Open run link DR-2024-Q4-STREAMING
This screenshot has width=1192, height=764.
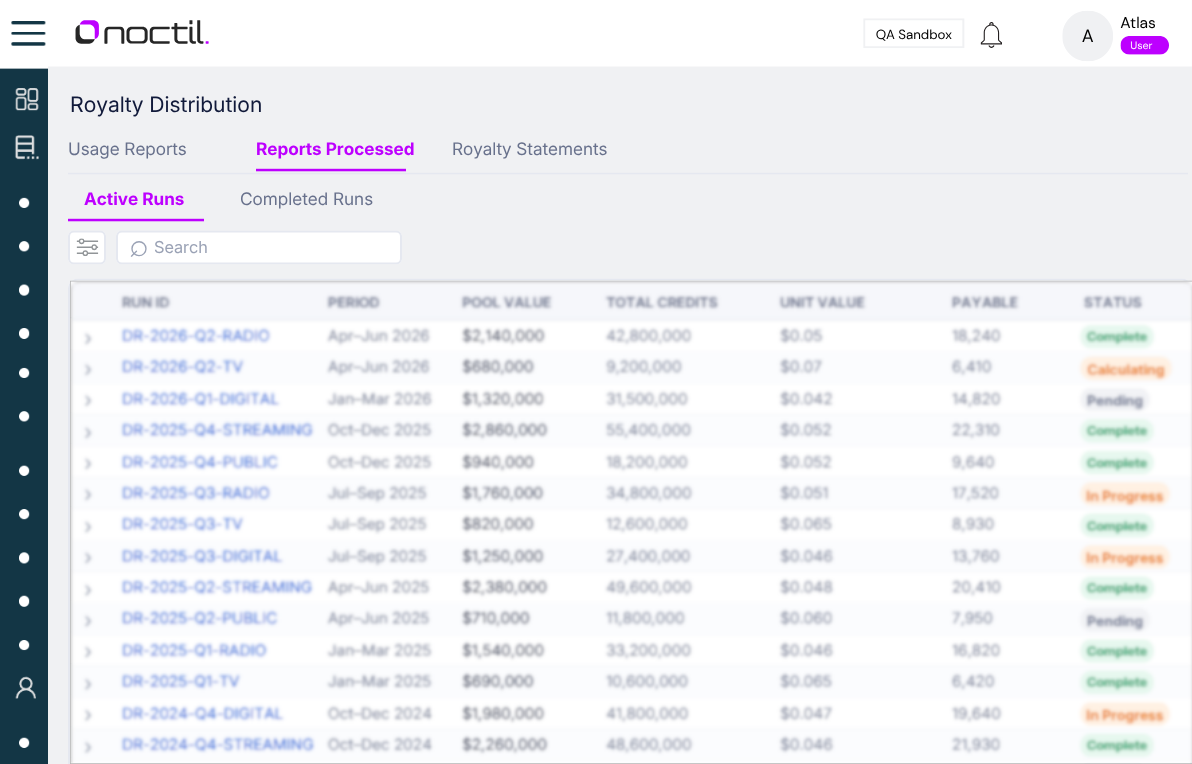point(217,744)
